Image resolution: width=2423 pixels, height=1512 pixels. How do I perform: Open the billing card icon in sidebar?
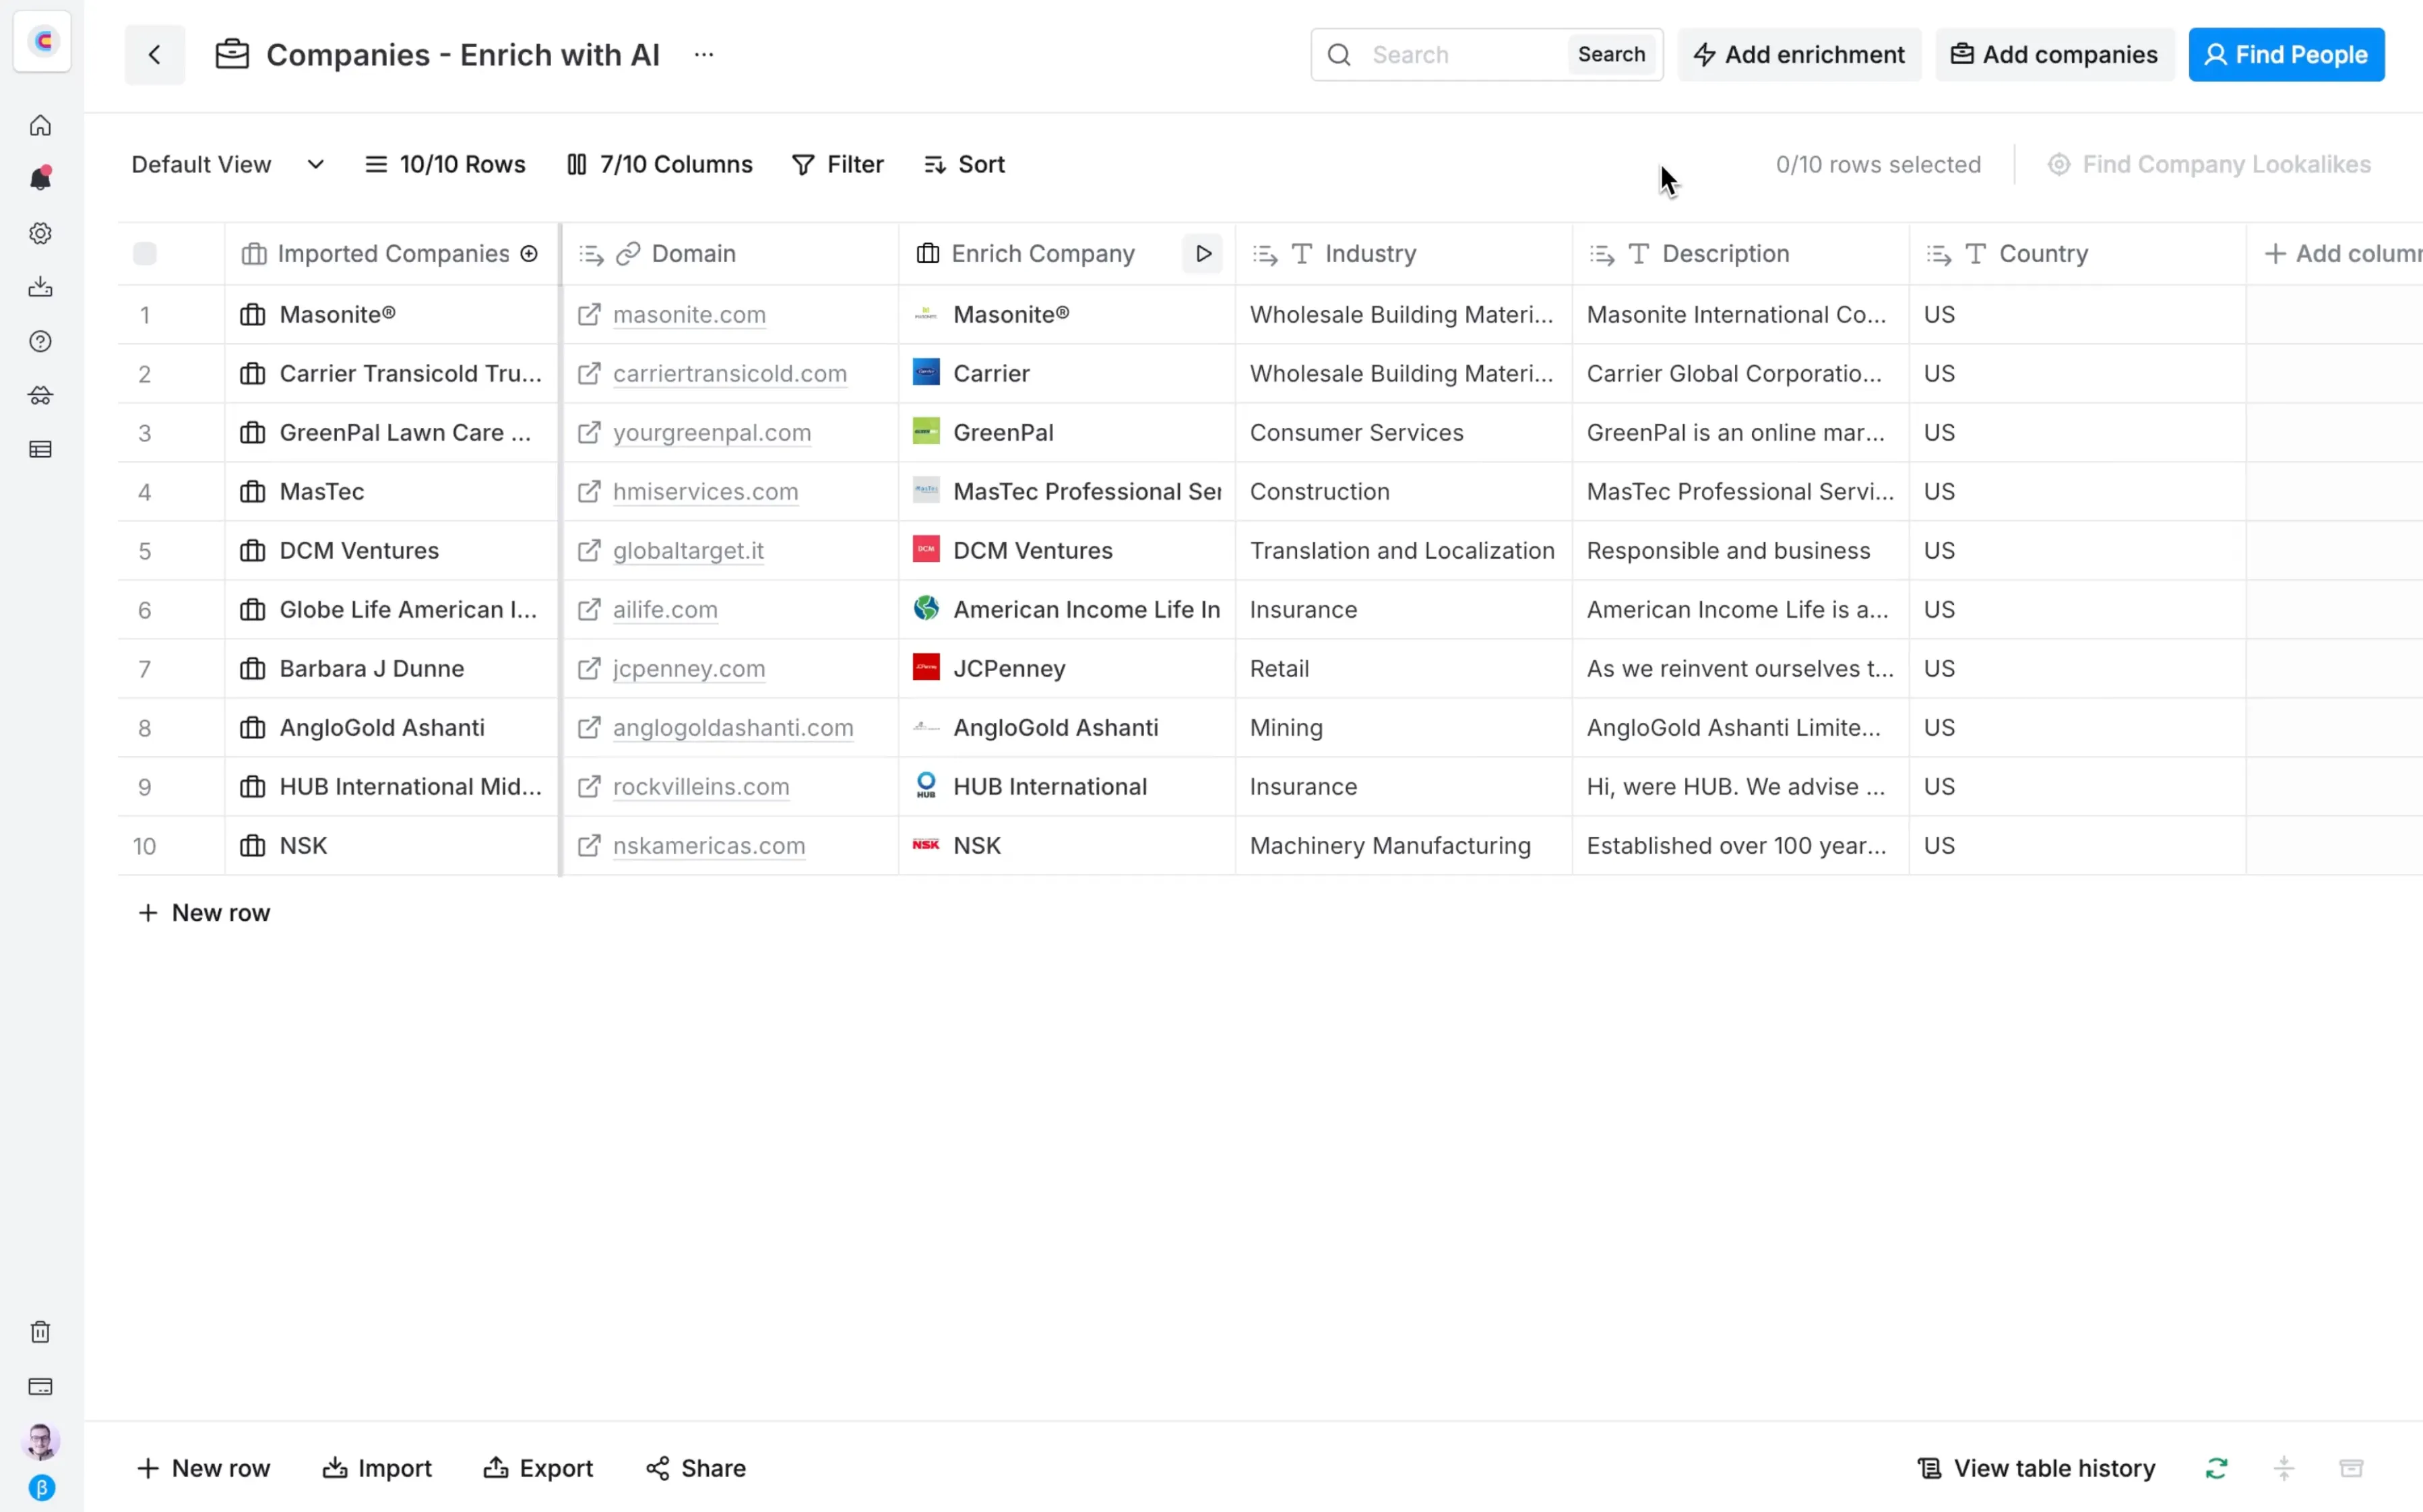40,1386
